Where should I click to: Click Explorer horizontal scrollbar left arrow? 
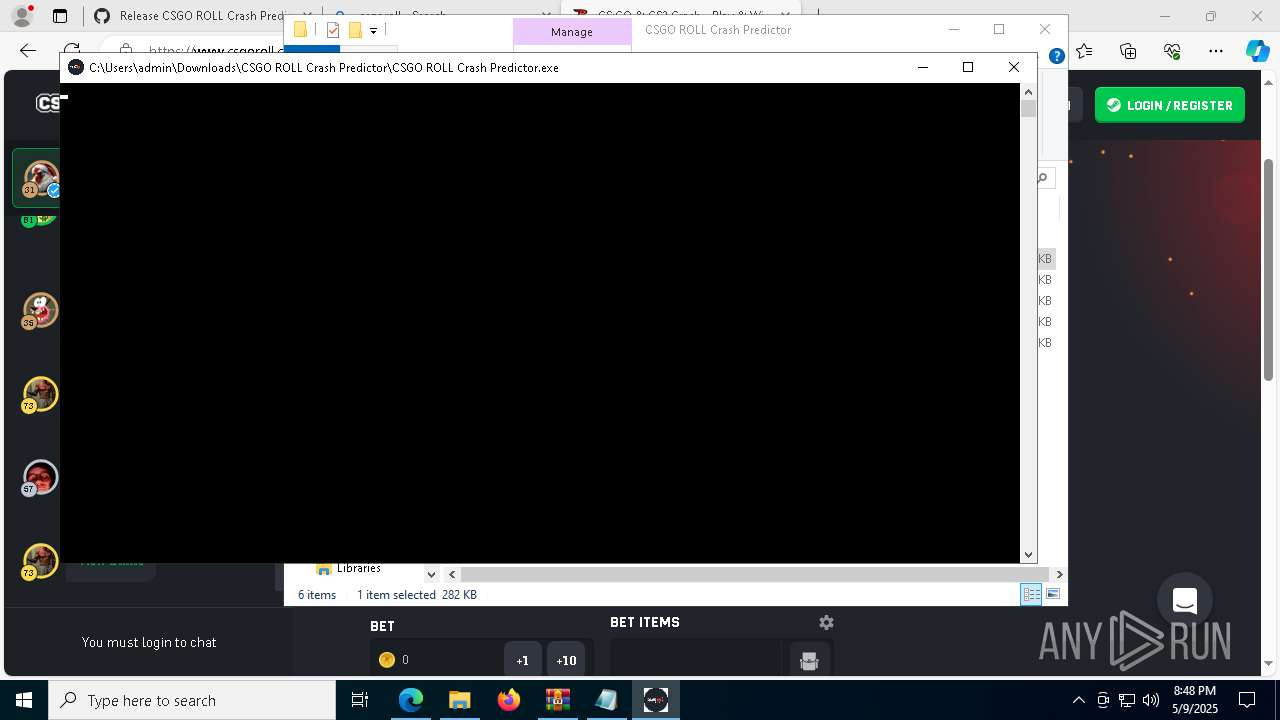(x=452, y=574)
